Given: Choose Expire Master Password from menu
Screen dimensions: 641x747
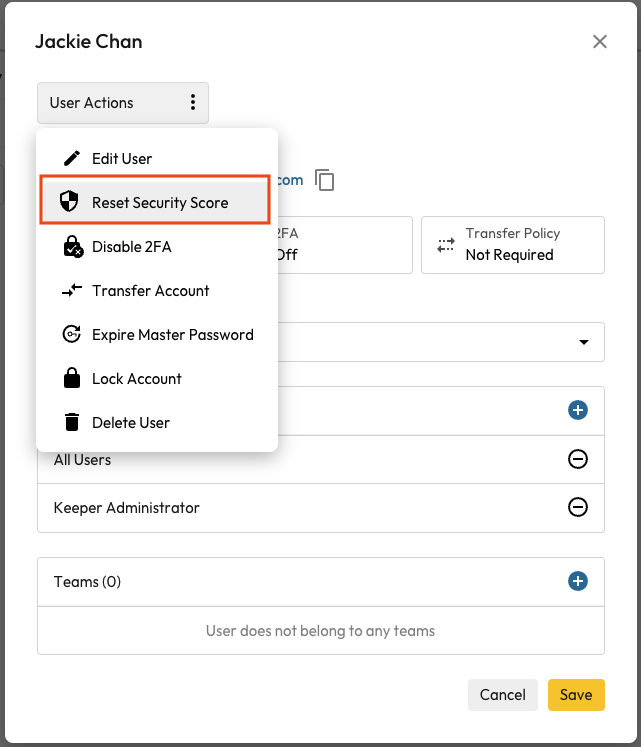Looking at the screenshot, I should [172, 335].
